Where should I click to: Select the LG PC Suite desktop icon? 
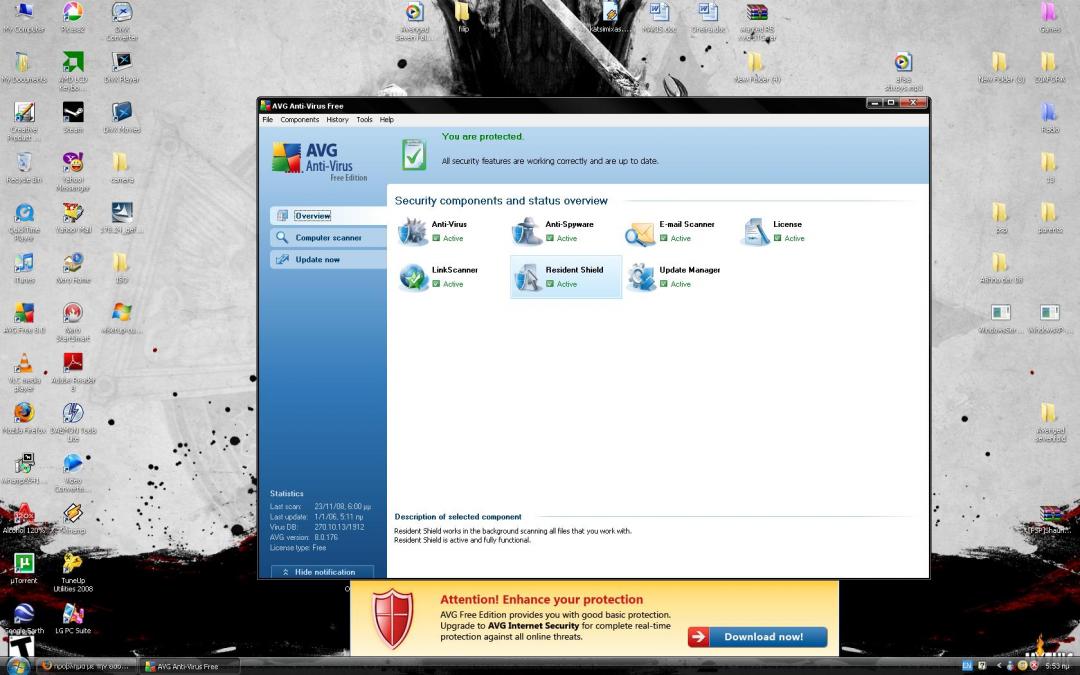[x=73, y=619]
